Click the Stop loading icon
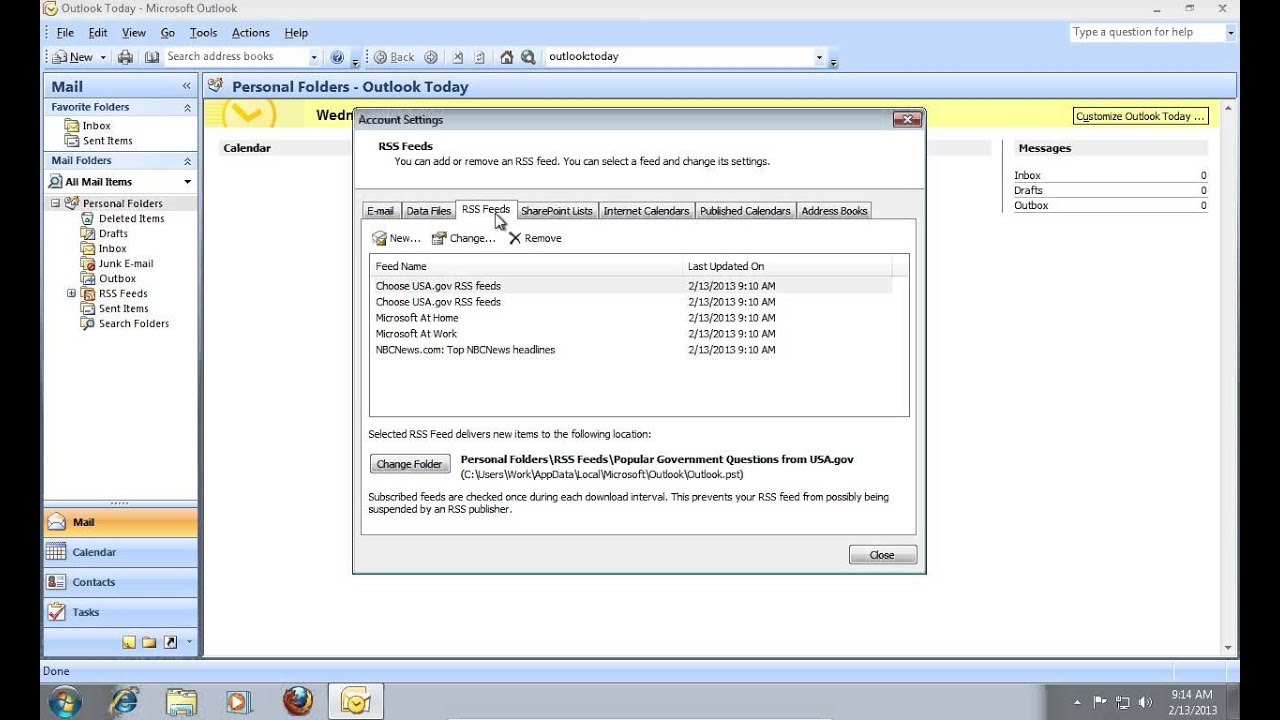The width and height of the screenshot is (1280, 720). tap(458, 57)
